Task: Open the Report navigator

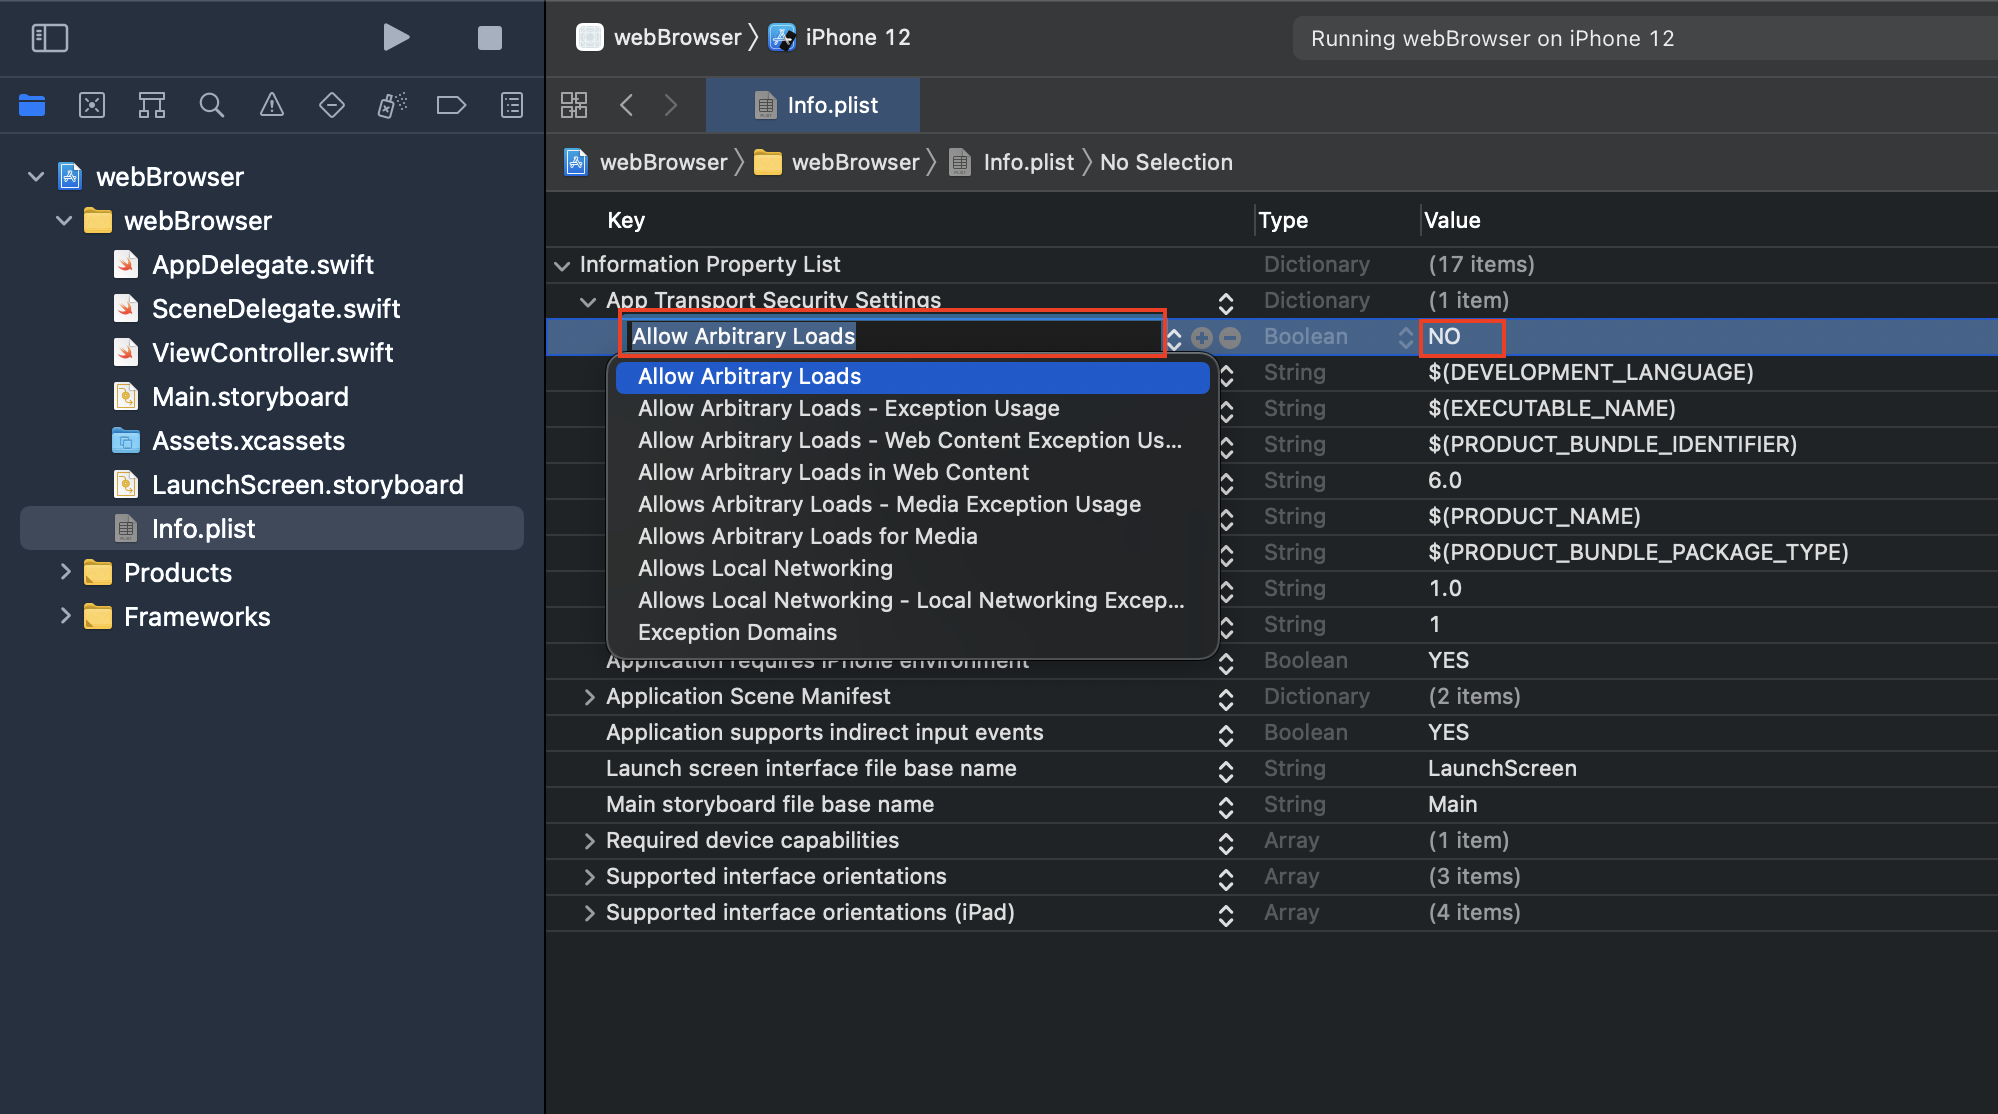Action: point(511,105)
